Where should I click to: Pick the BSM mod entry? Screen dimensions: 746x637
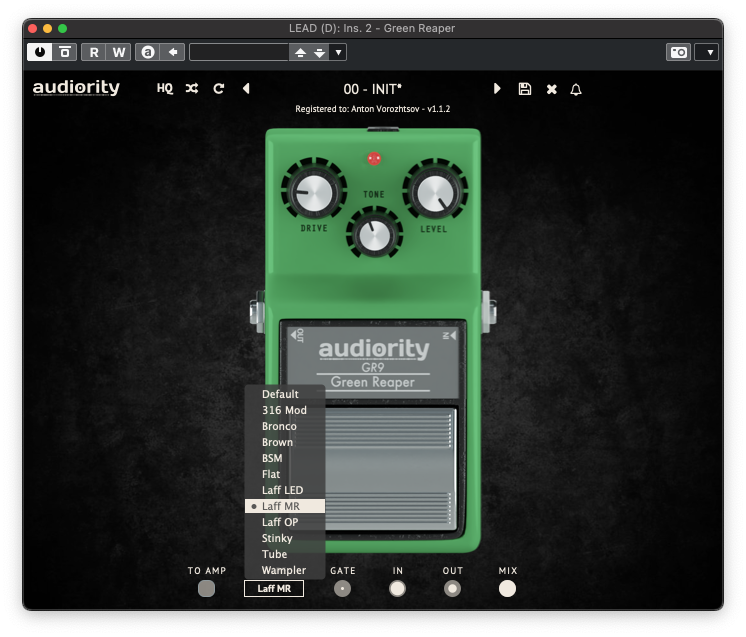click(x=285, y=458)
